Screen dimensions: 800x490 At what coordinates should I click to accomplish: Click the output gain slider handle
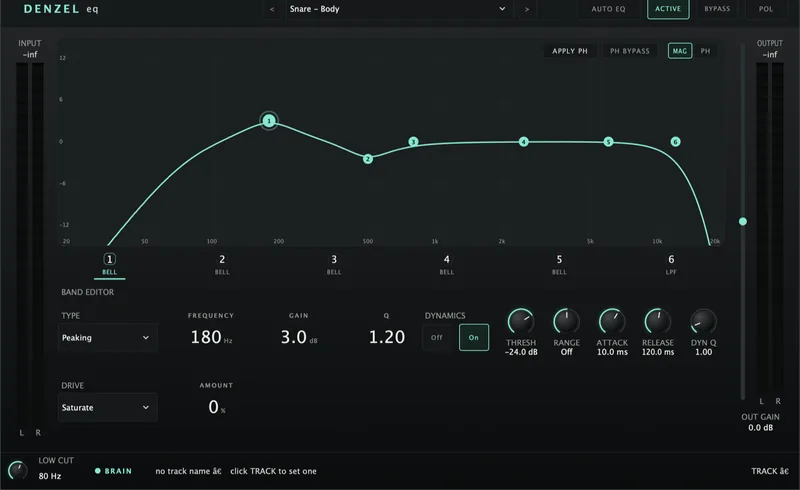pos(743,222)
